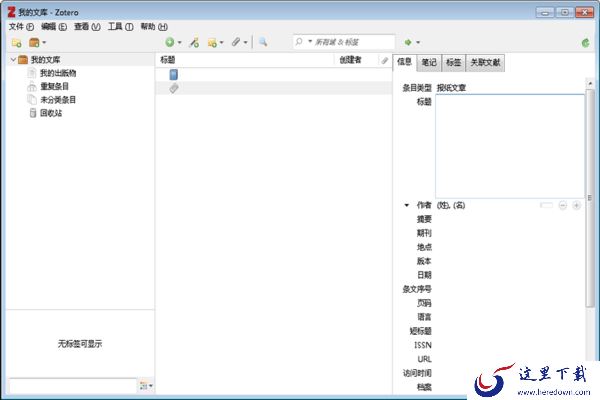
Task: Click the 摘要 field label
Action: [424, 219]
